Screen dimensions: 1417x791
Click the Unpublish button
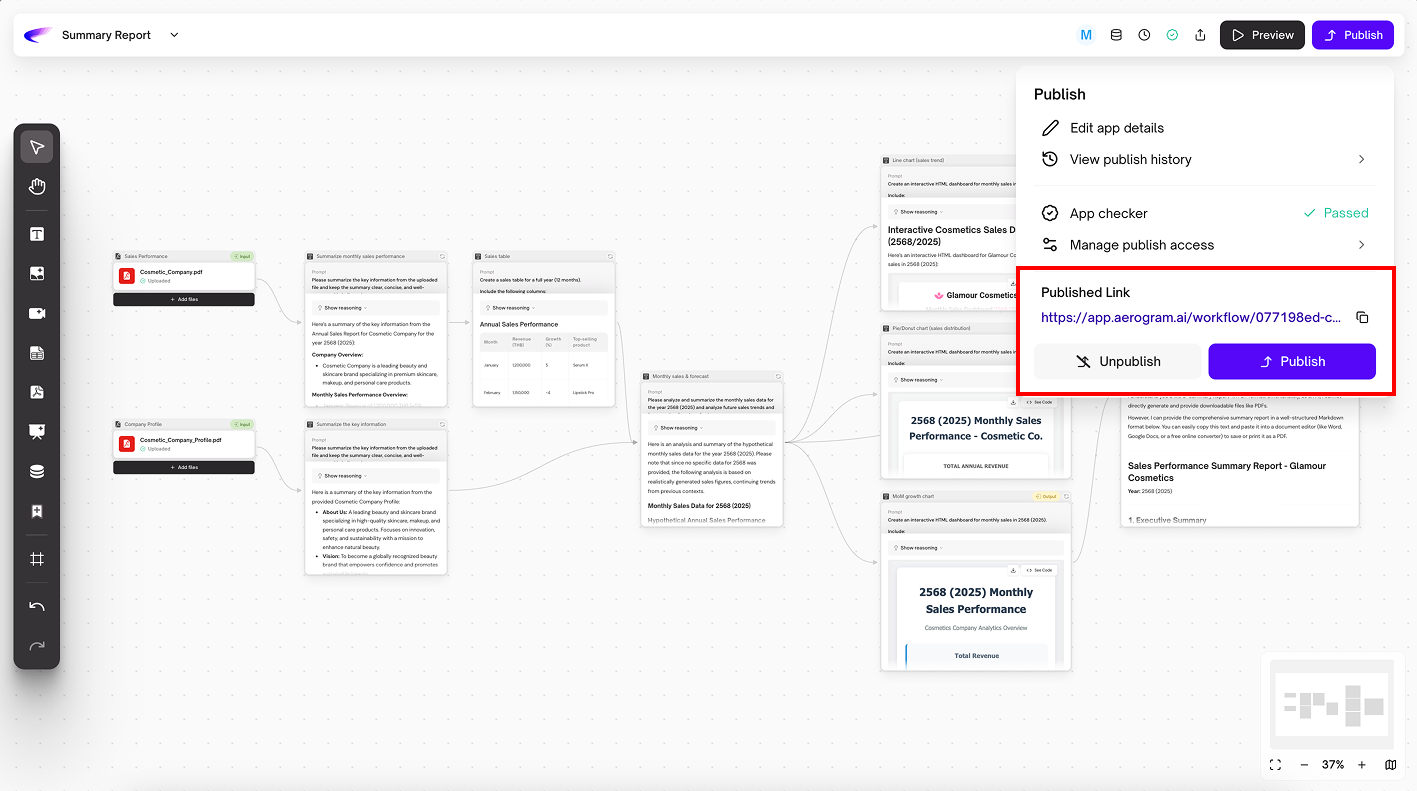(x=1117, y=362)
